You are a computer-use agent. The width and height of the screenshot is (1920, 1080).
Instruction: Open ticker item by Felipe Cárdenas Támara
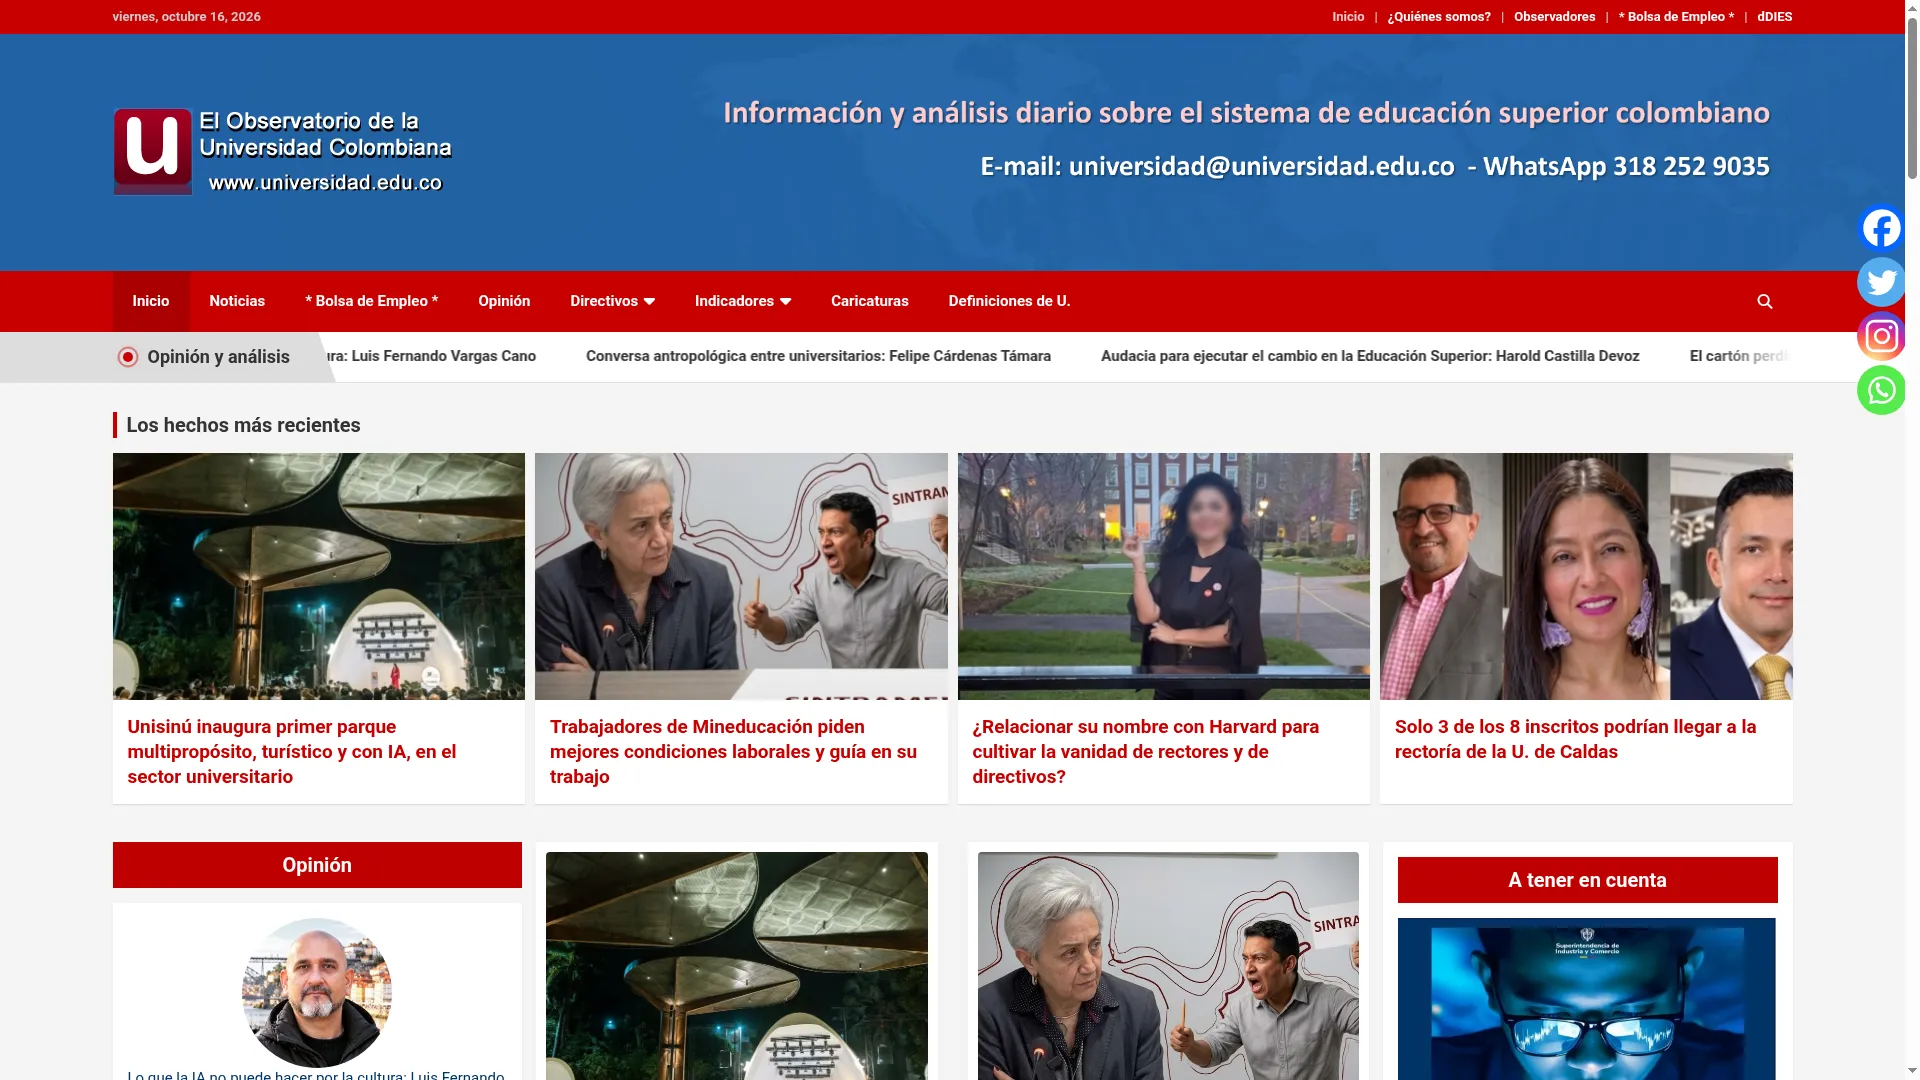[x=818, y=356]
